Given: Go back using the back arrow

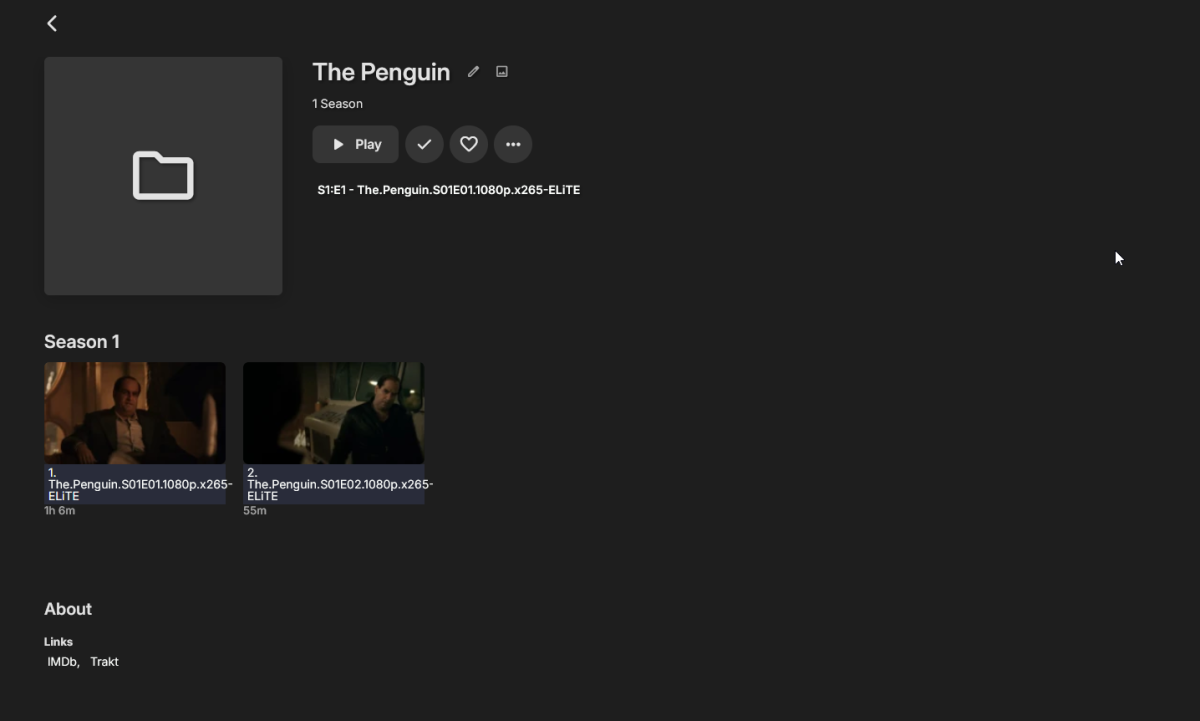Looking at the screenshot, I should 52,23.
